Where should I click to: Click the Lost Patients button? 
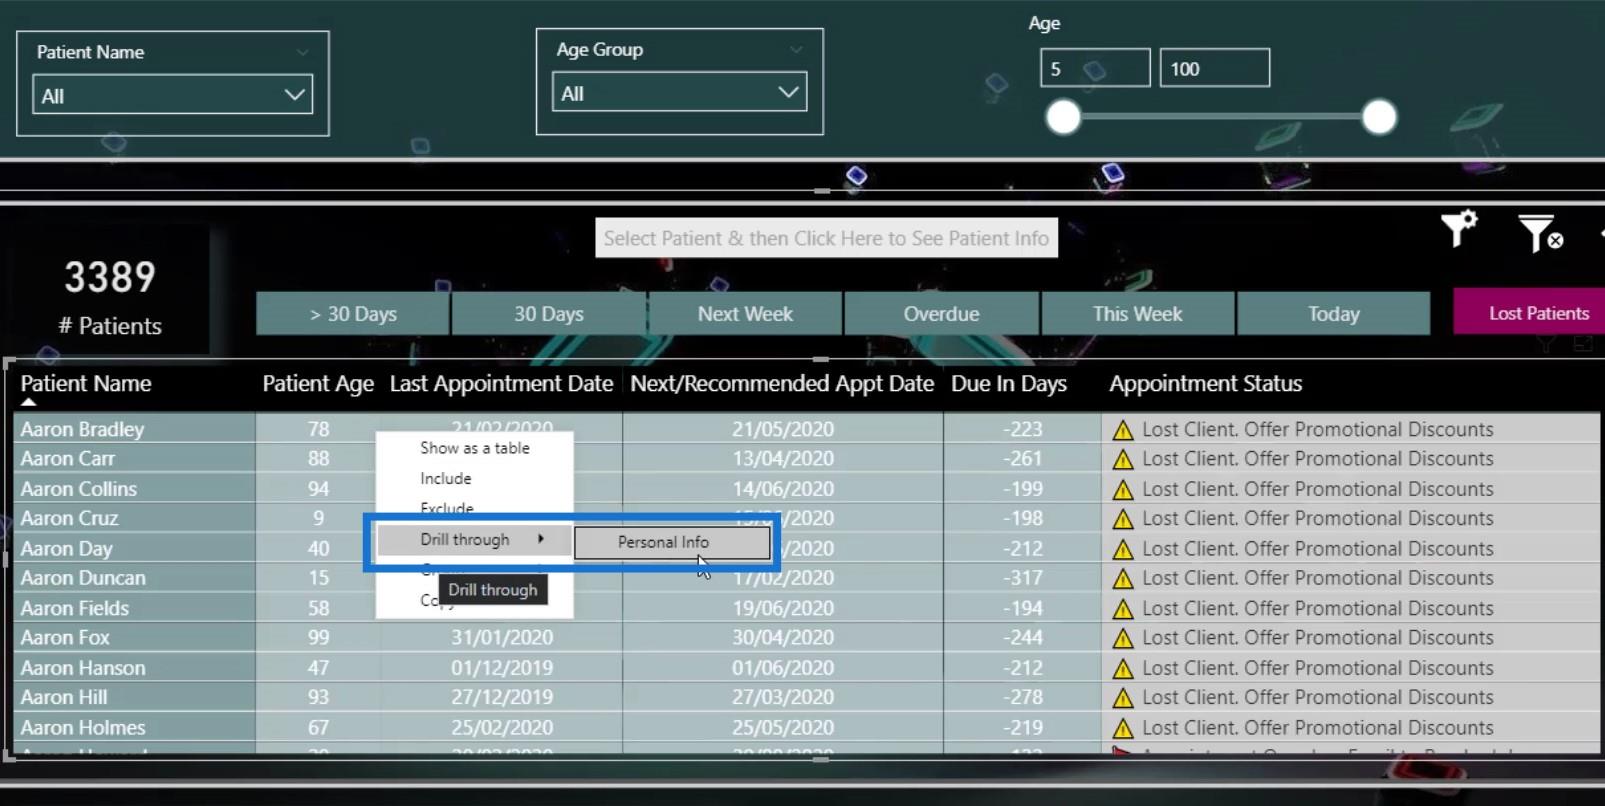click(1530, 313)
